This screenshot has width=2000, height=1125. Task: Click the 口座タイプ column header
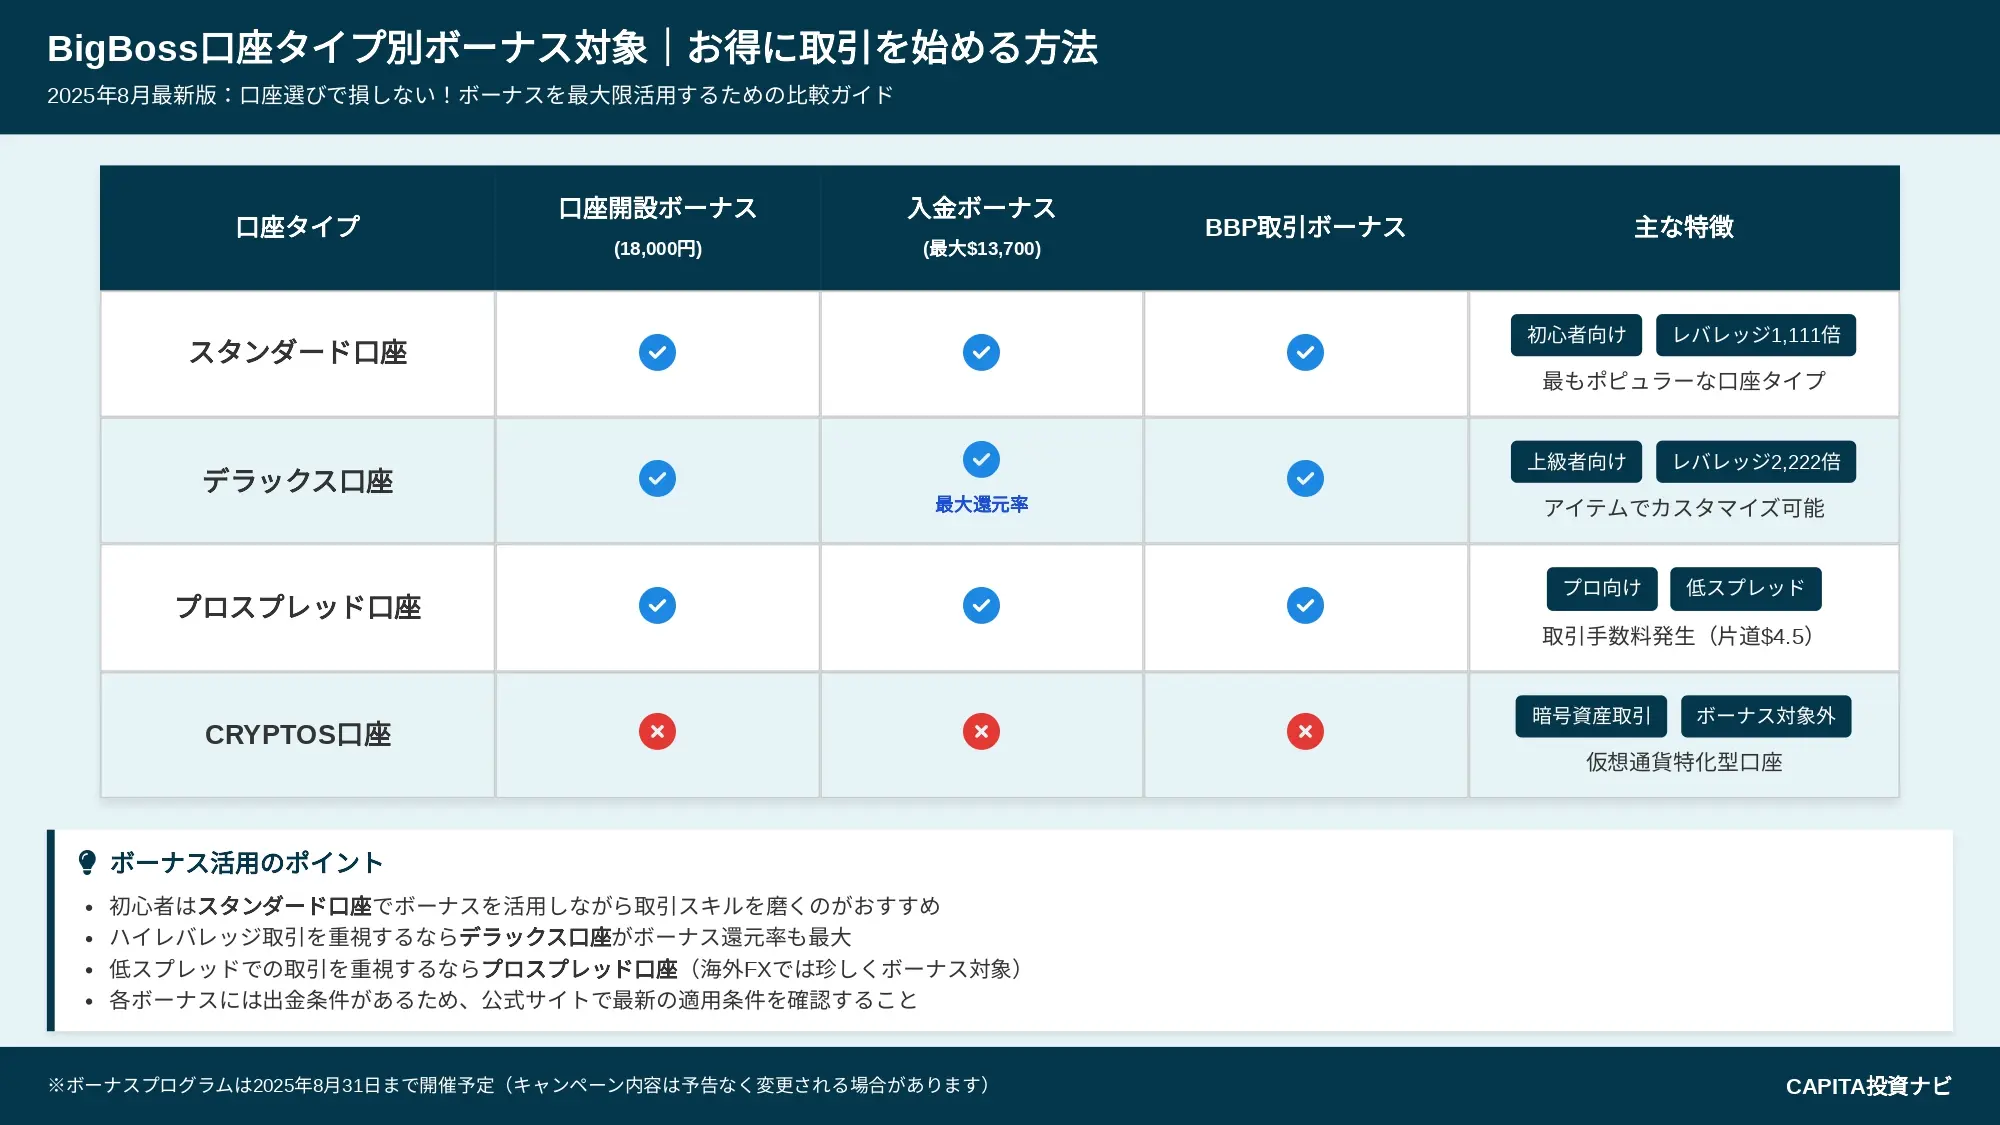[297, 227]
